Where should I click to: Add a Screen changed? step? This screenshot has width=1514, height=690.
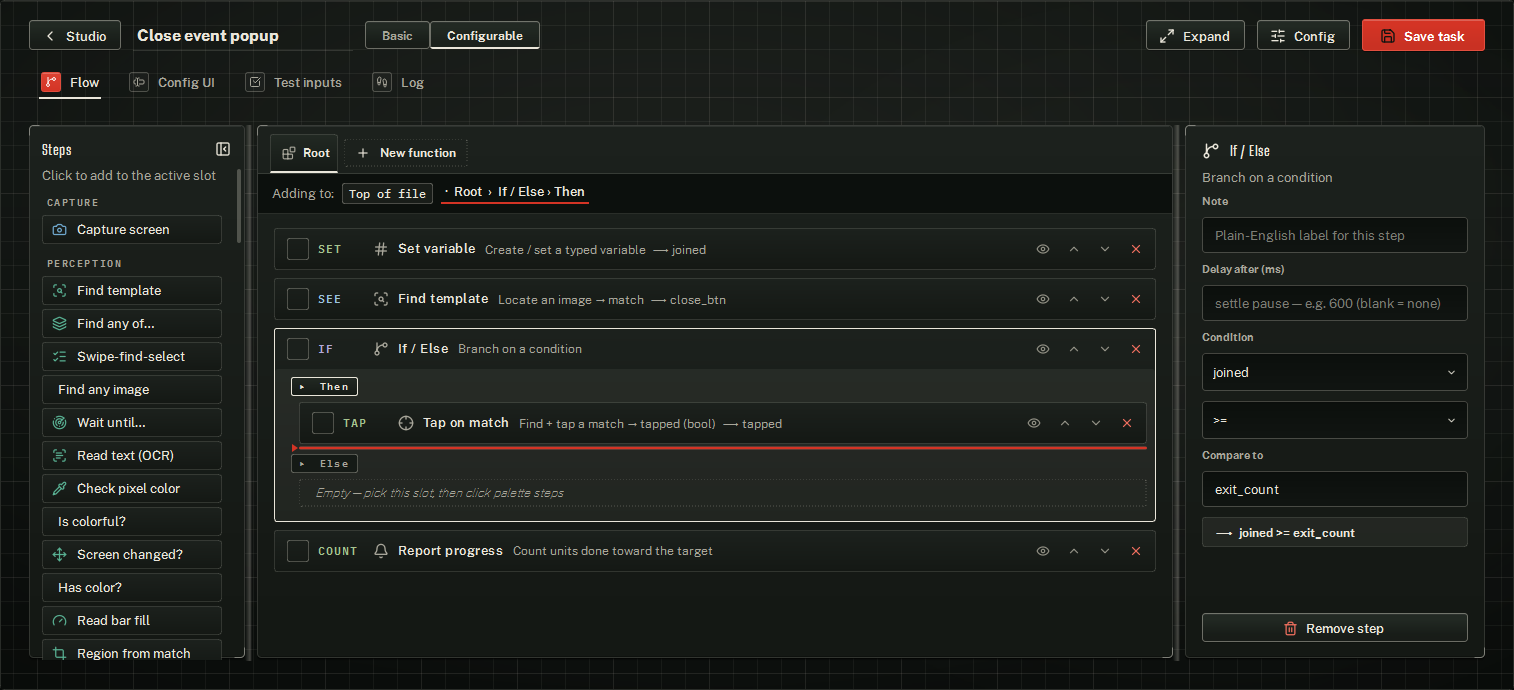132,554
